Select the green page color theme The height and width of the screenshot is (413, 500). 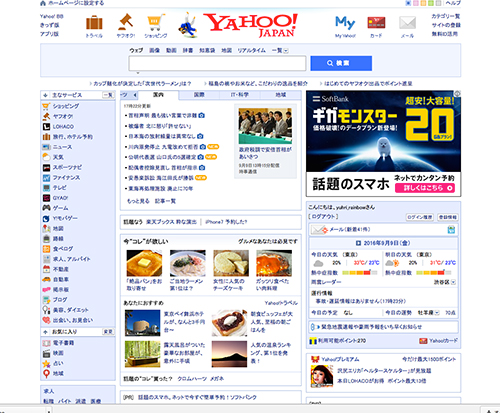(431, 3)
